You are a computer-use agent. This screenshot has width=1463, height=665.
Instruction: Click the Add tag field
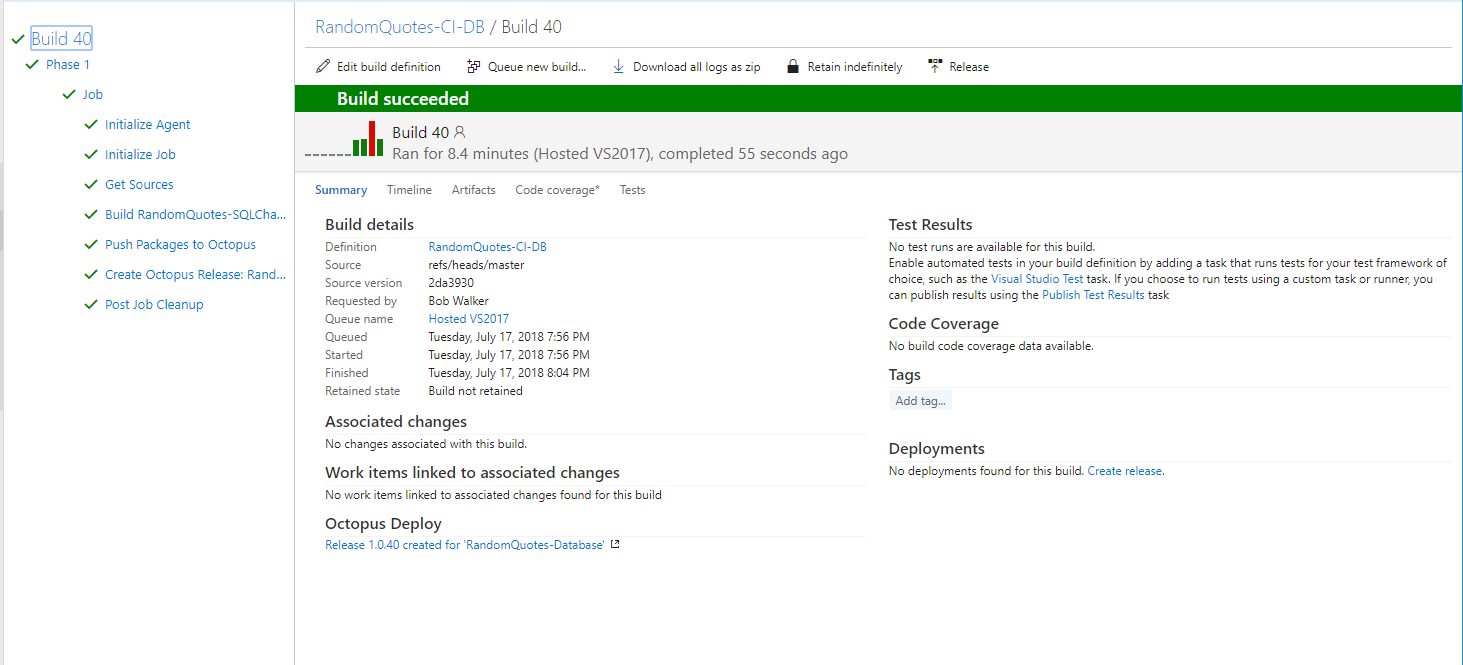coord(920,401)
